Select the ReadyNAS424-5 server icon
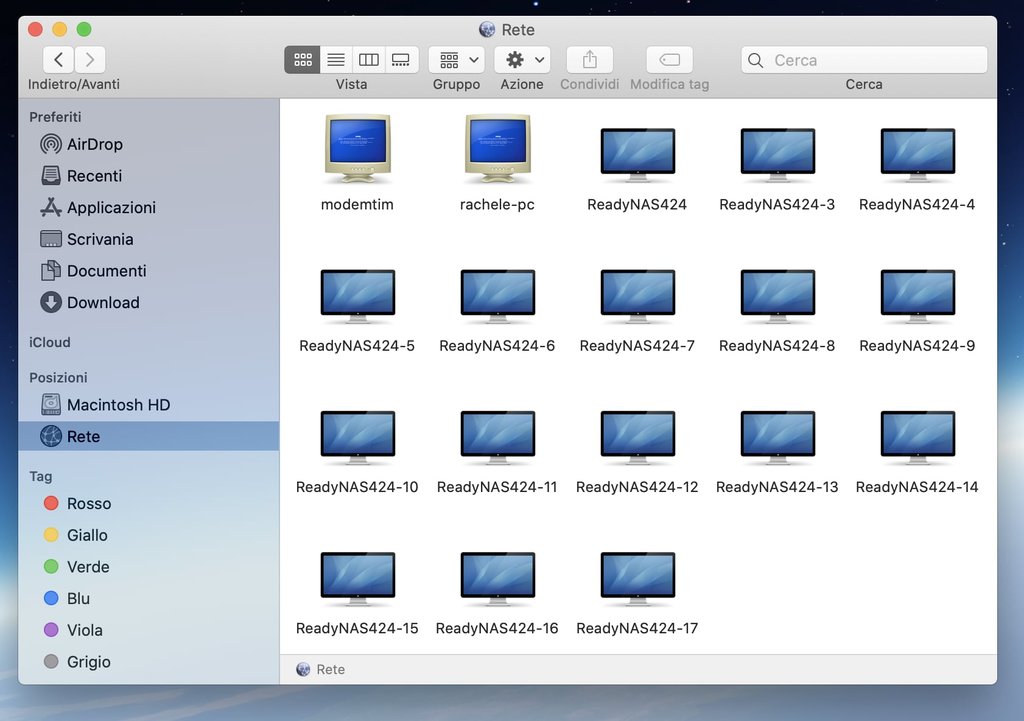The width and height of the screenshot is (1024, 721). [x=357, y=296]
